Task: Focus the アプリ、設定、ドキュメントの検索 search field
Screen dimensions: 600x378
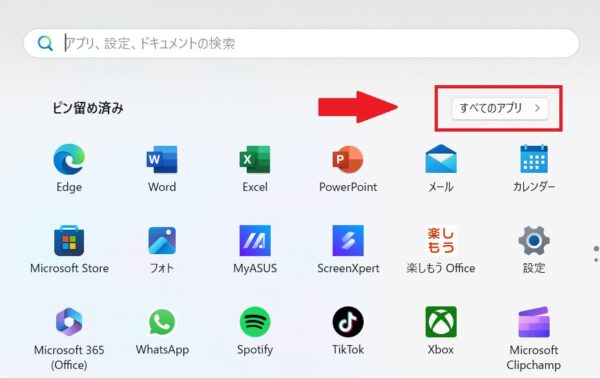Action: pos(301,43)
